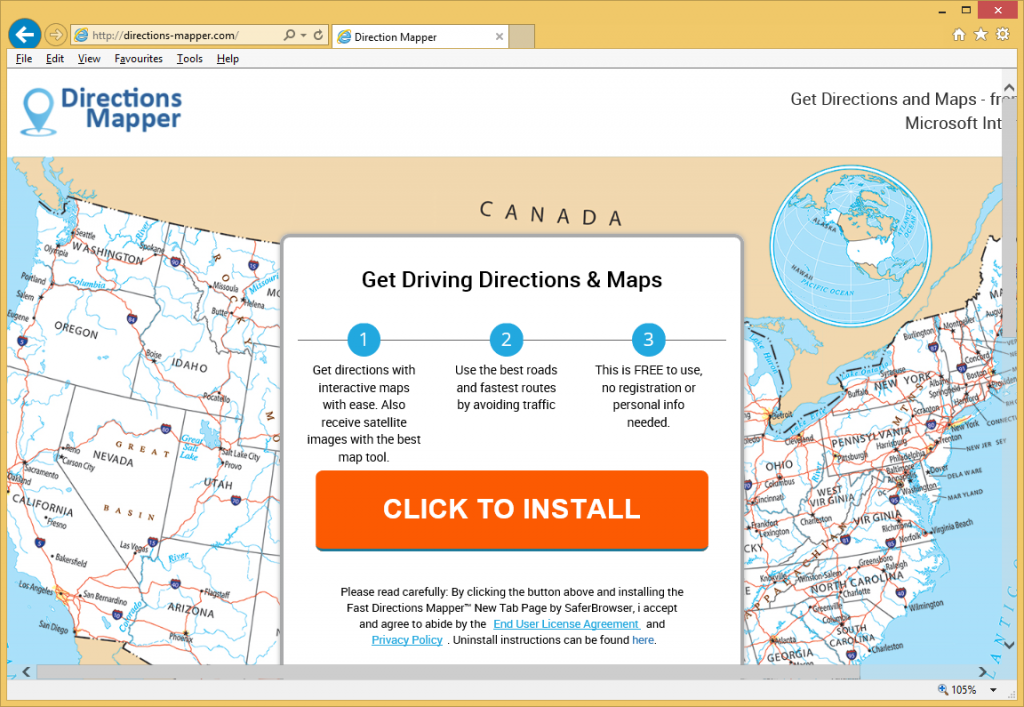
Task: Select the Direction Mapper tab
Action: pyautogui.click(x=420, y=37)
